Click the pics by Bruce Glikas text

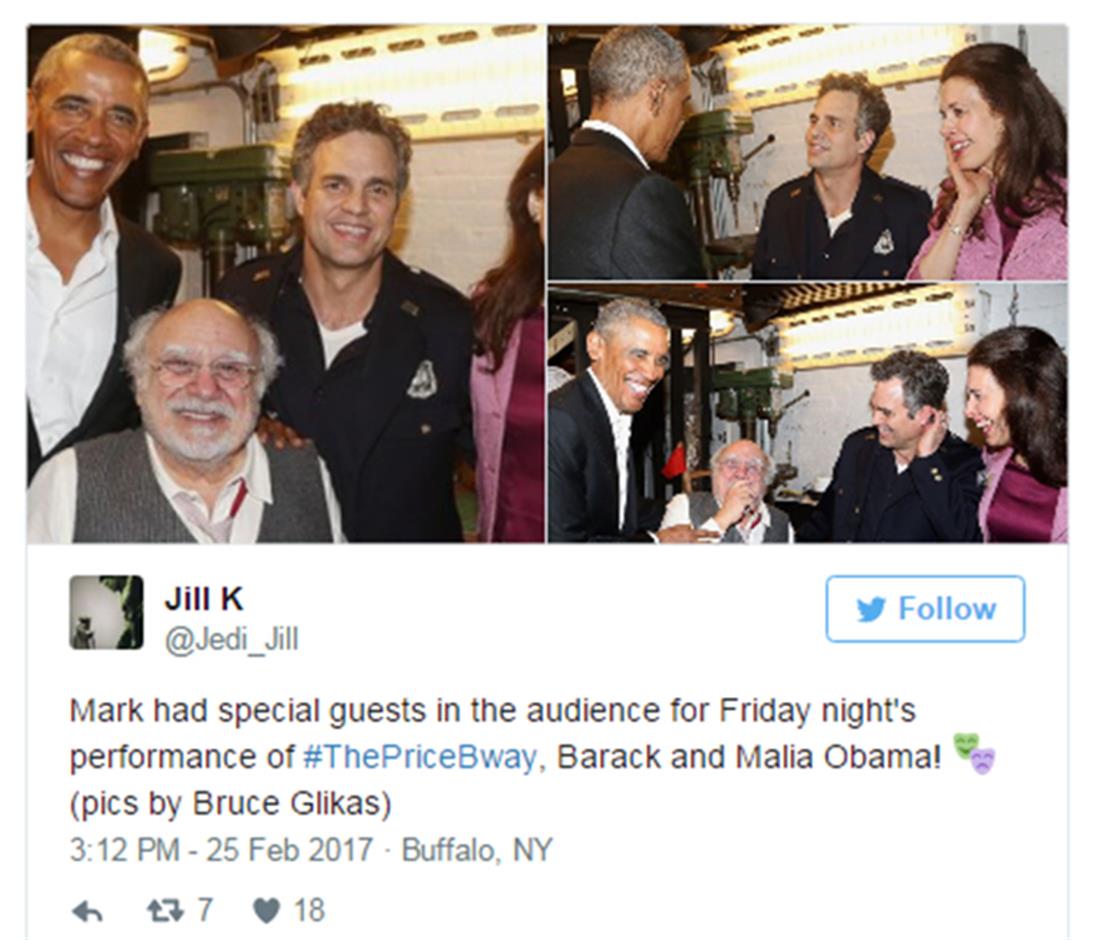(230, 804)
